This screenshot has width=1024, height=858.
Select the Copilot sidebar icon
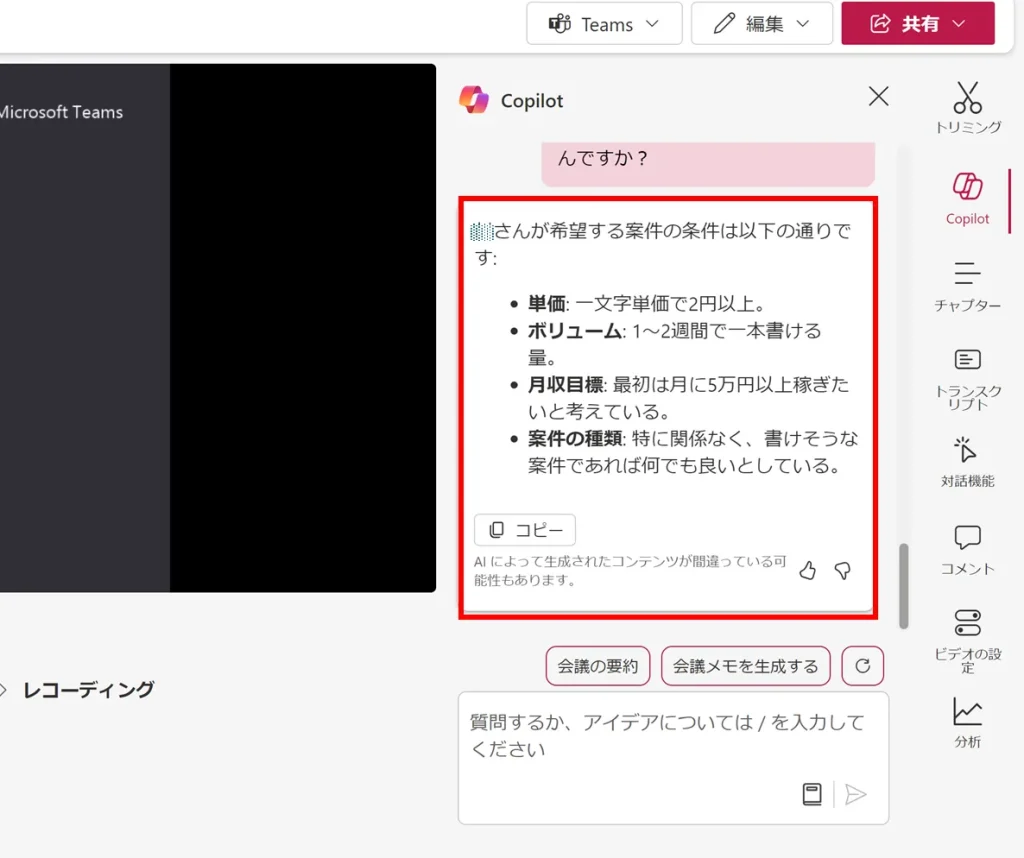[967, 197]
